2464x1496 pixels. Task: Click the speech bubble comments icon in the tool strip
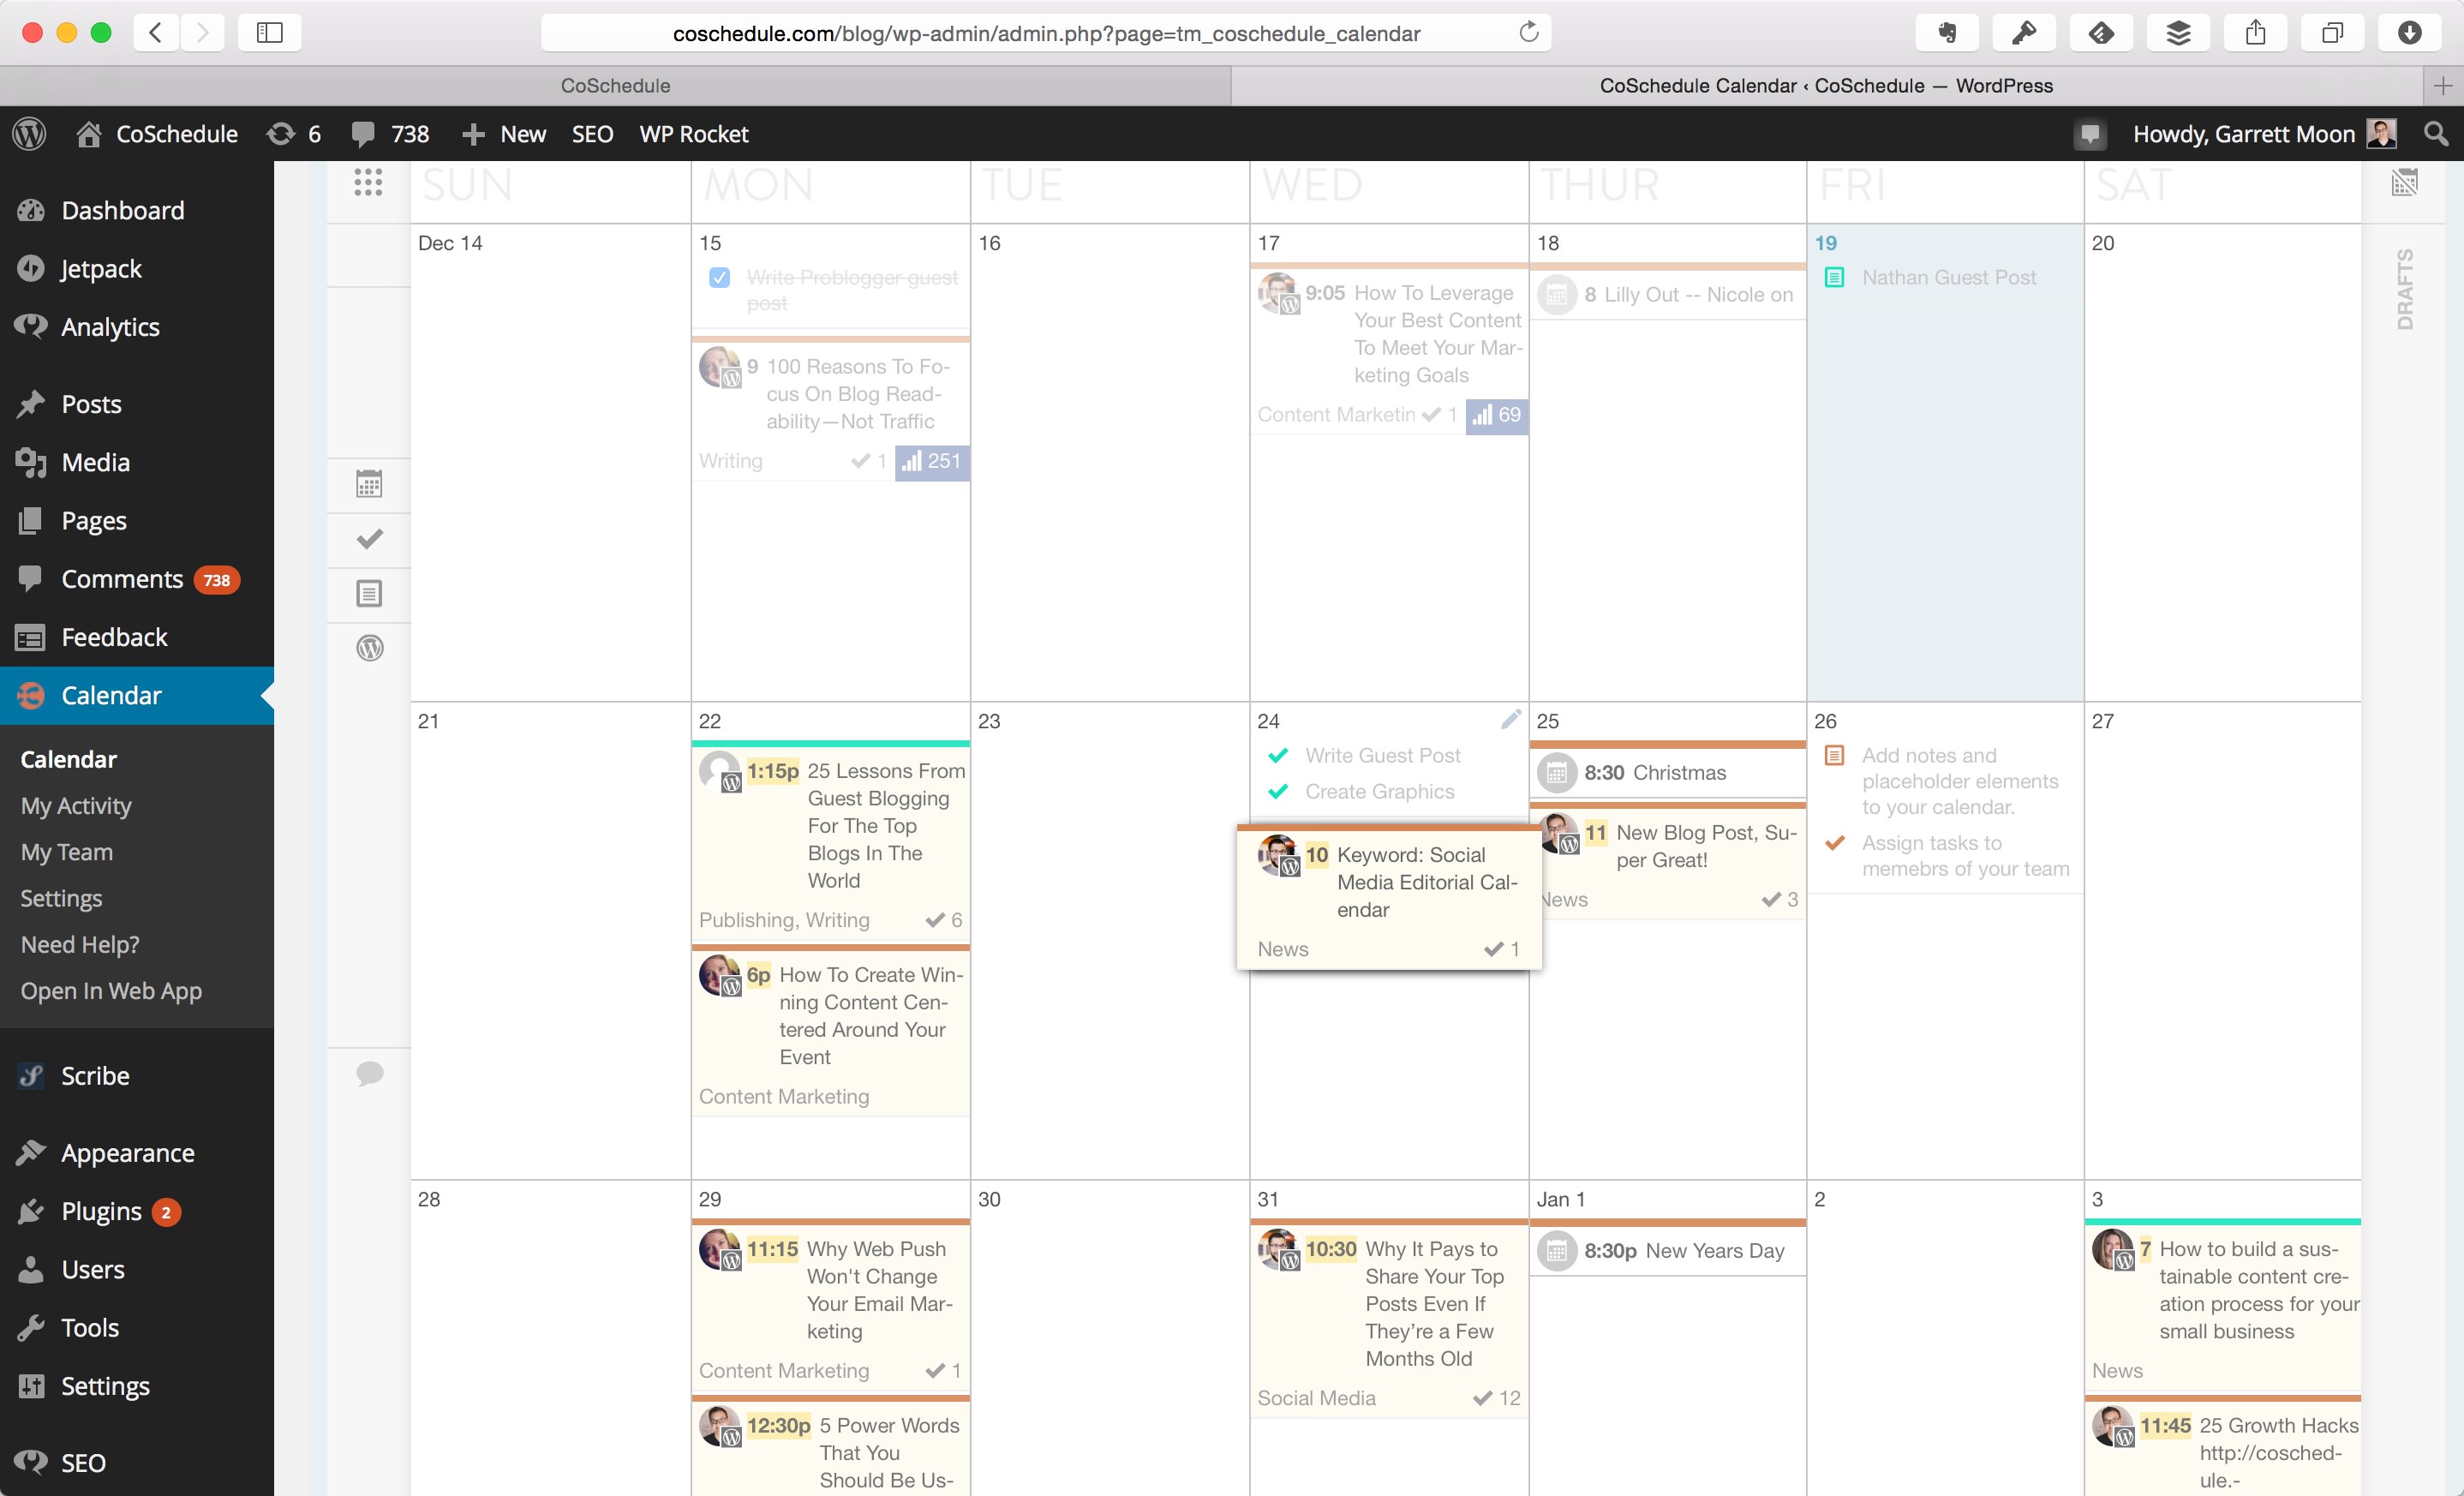[369, 1074]
